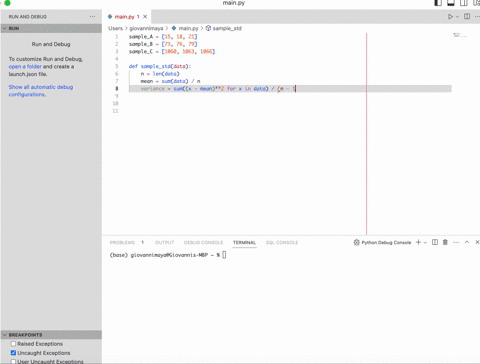This screenshot has height=364, width=480.
Task: Click in the terminal prompt input
Action: 224,255
